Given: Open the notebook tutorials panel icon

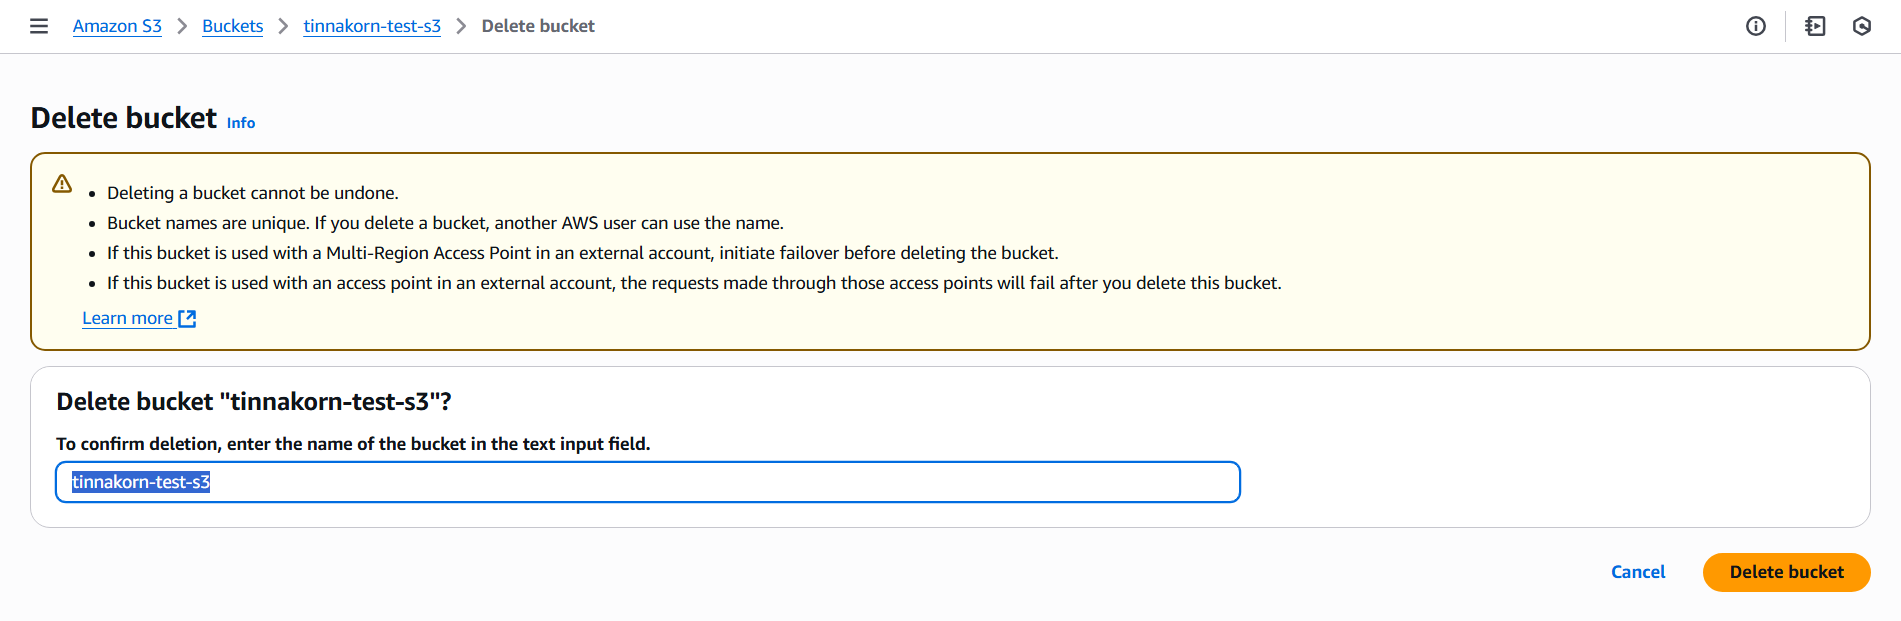Looking at the screenshot, I should tap(1815, 26).
